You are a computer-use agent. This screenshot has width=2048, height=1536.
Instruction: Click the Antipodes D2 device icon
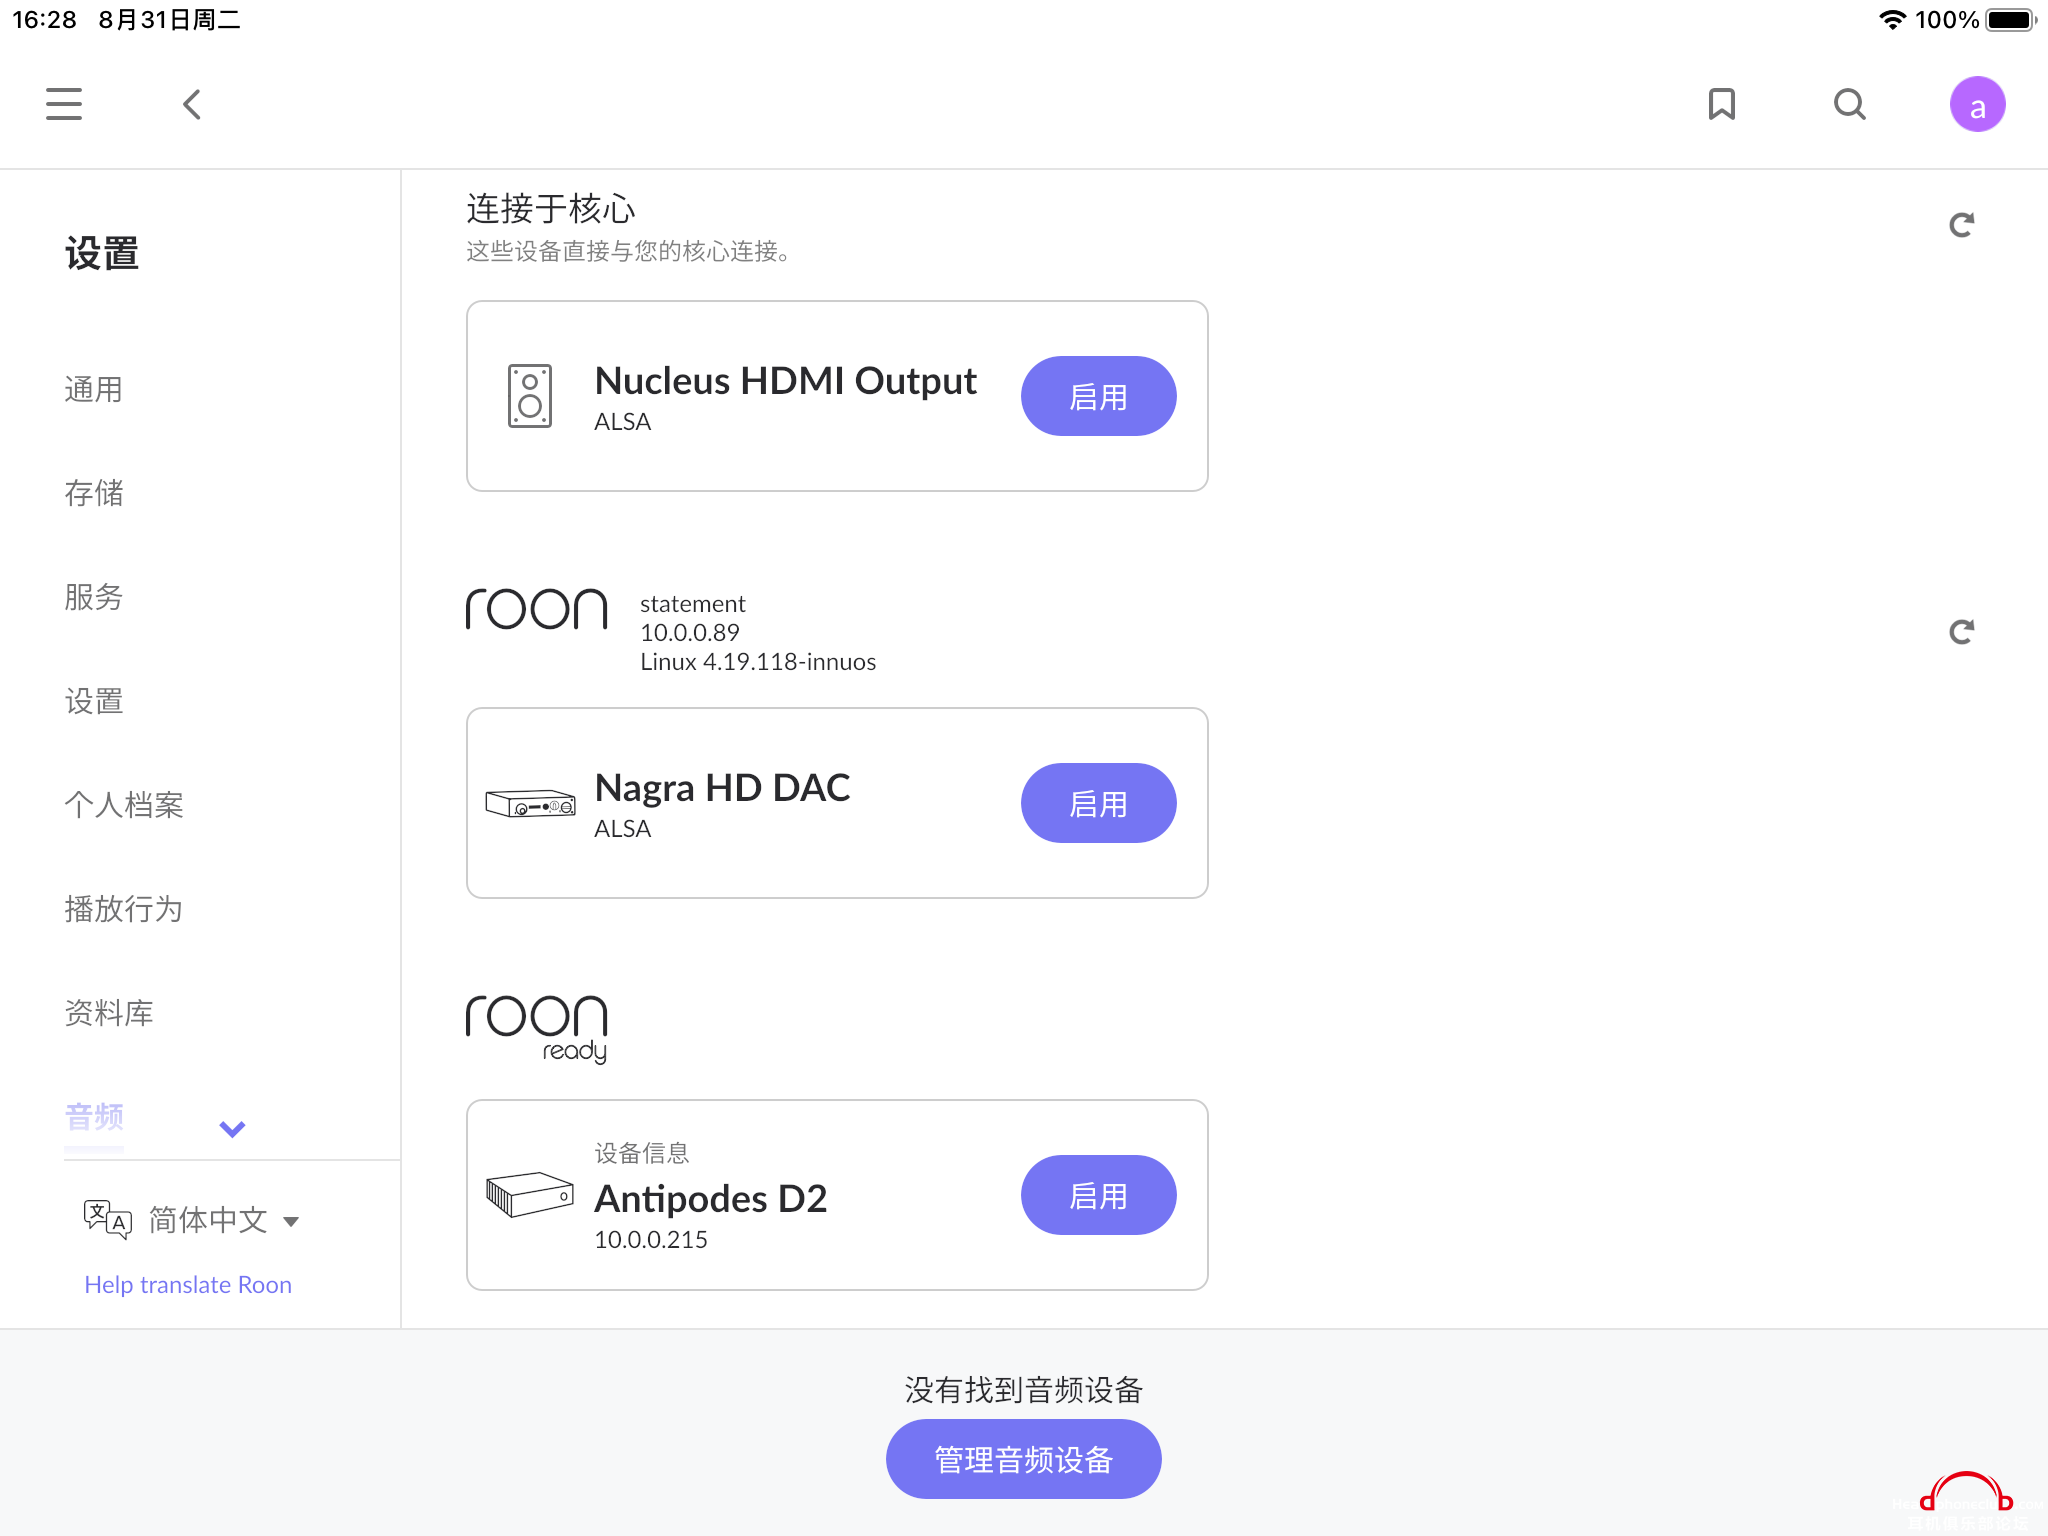click(530, 1195)
